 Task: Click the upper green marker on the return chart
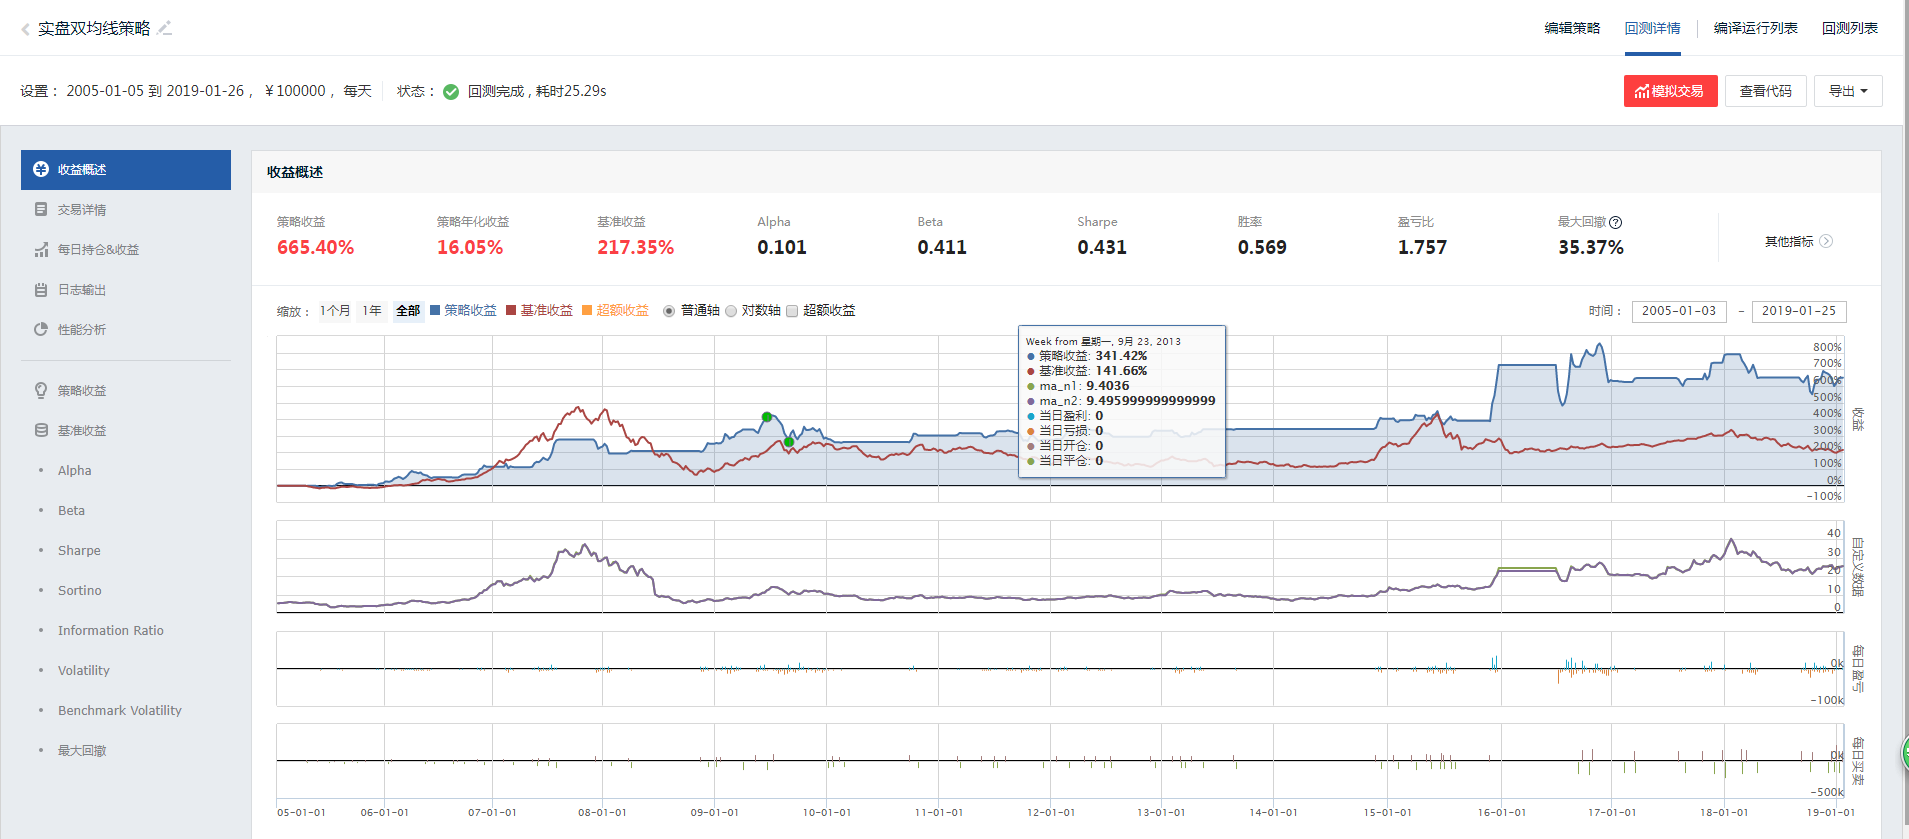pyautogui.click(x=767, y=417)
